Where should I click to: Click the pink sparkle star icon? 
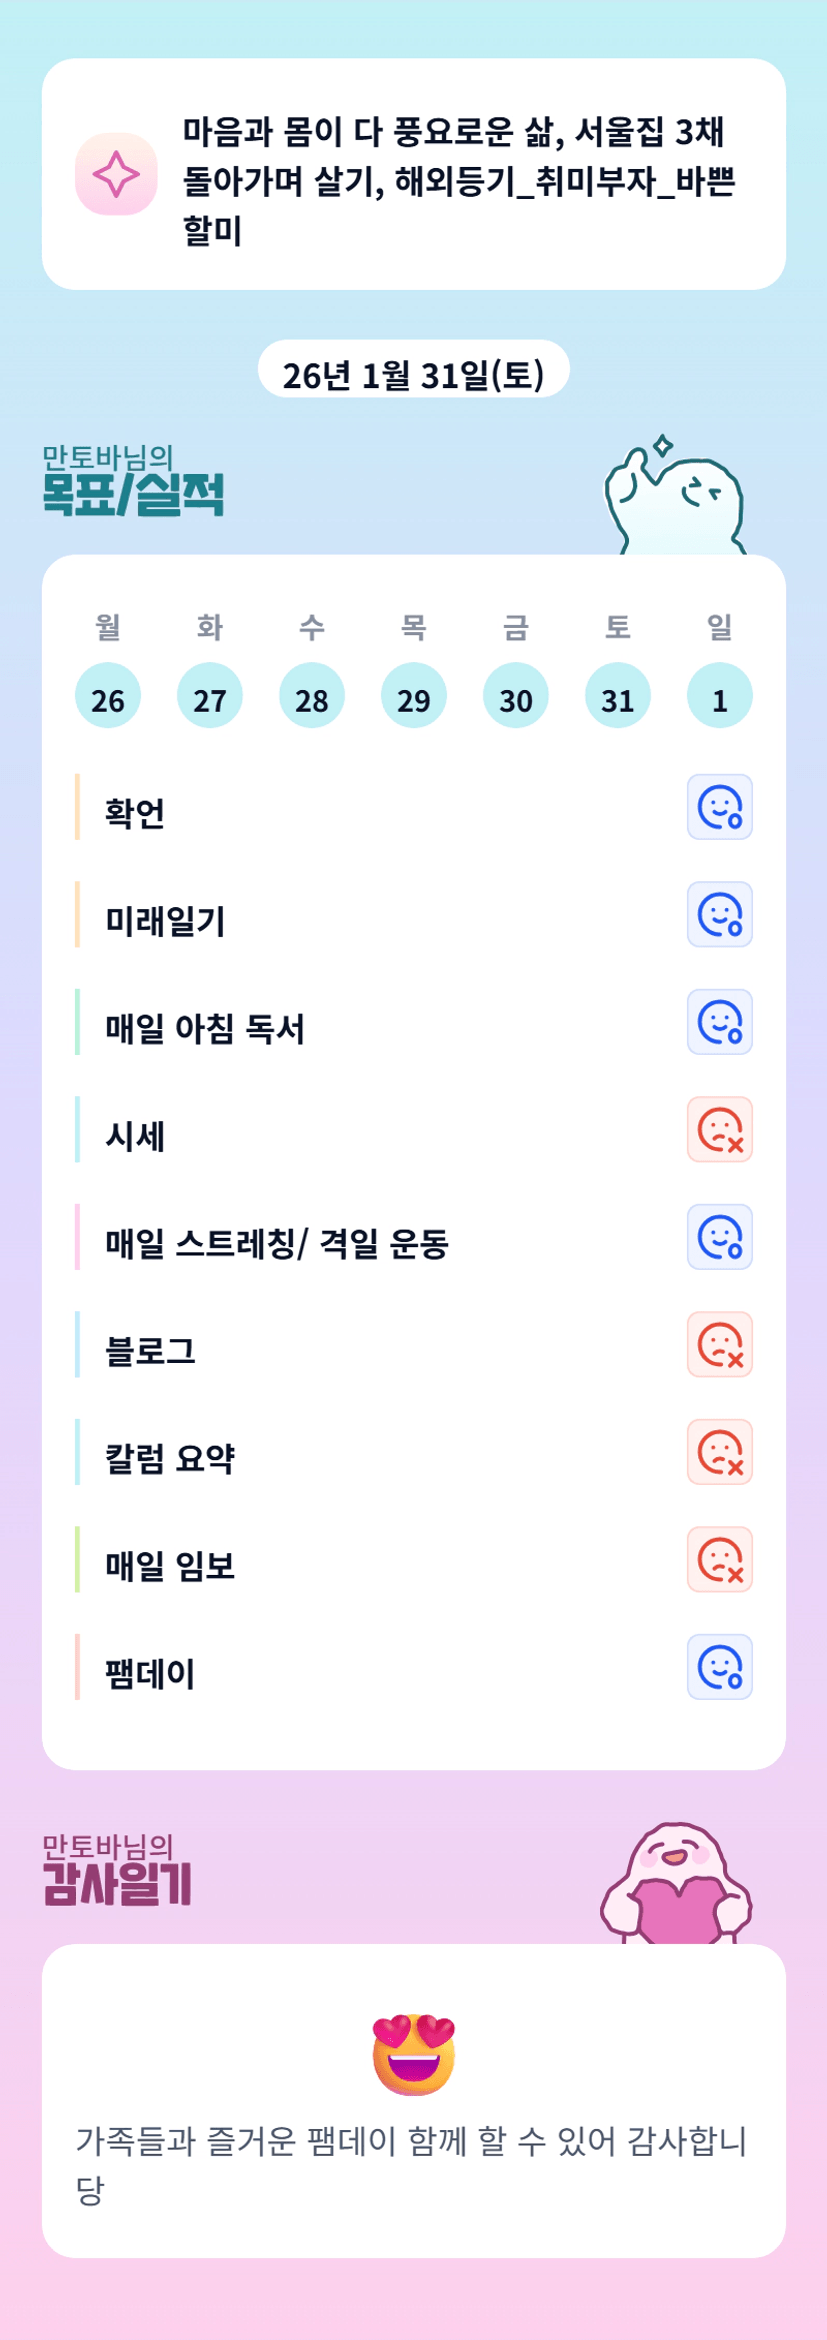[116, 174]
